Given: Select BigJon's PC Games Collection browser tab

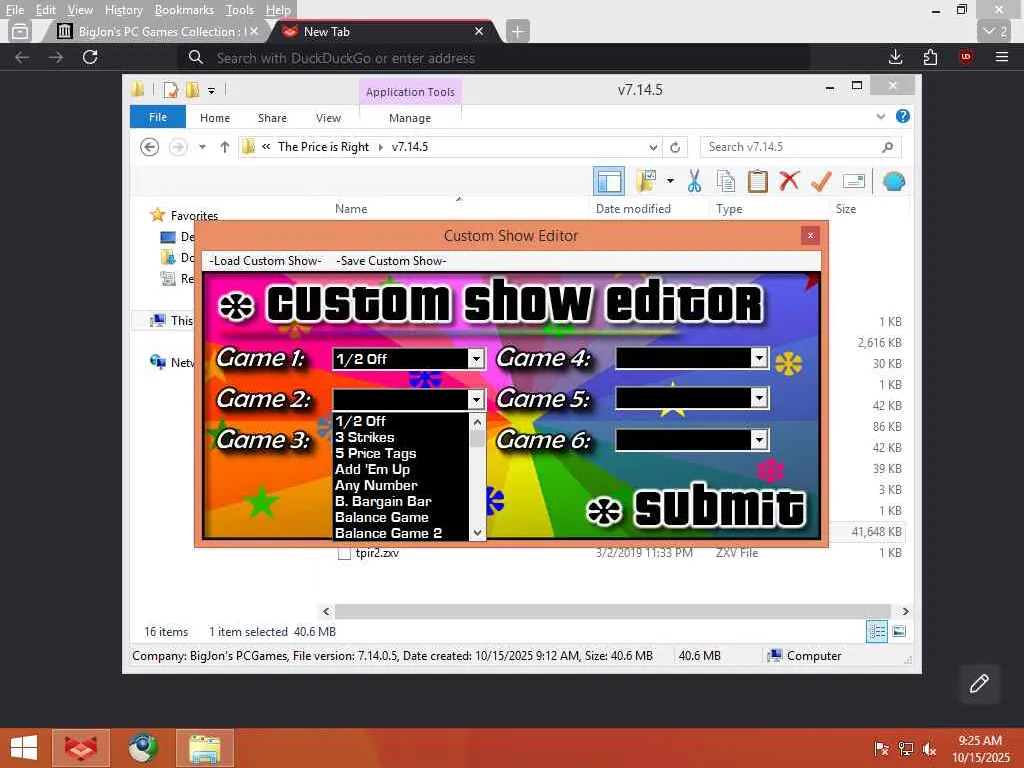Looking at the screenshot, I should click(155, 31).
